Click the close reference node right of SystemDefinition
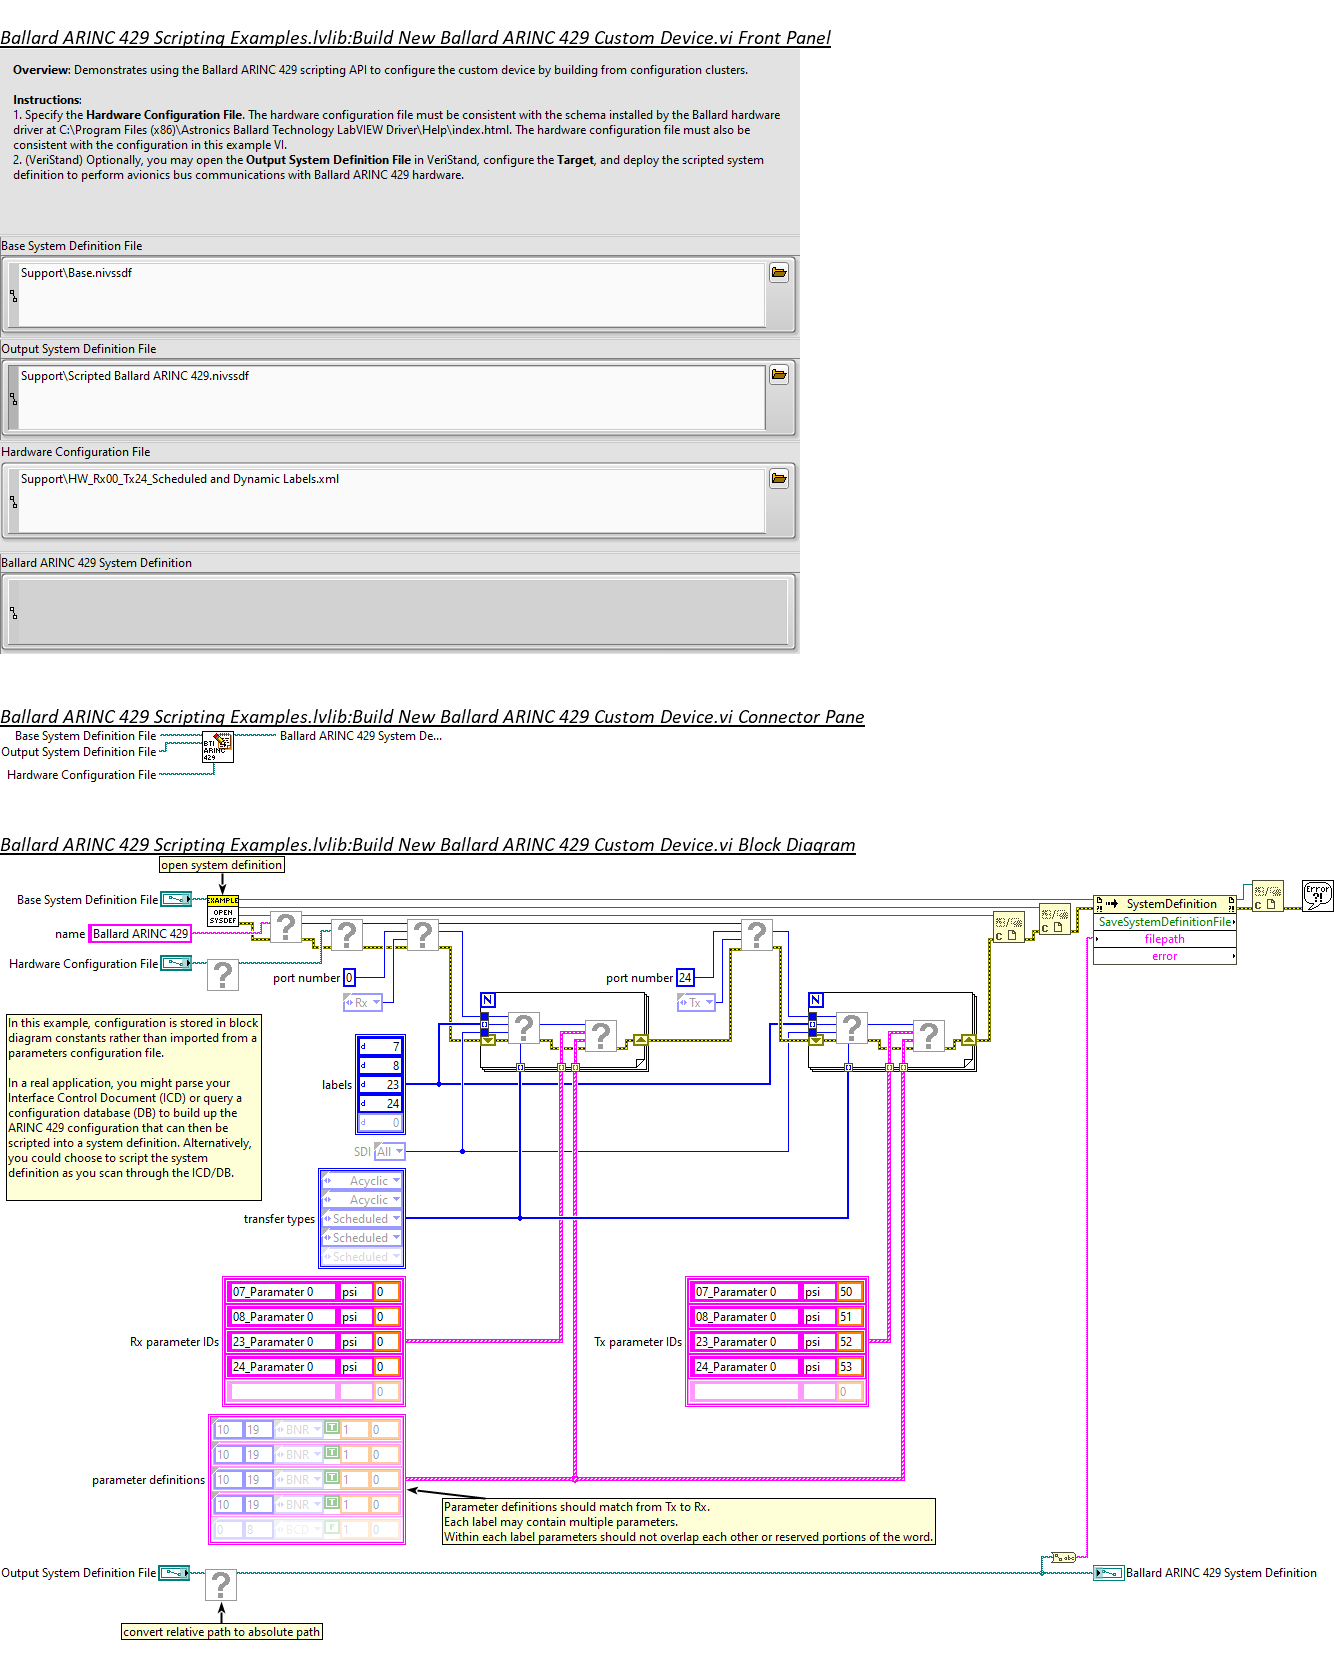The image size is (1334, 1665). click(x=1267, y=897)
